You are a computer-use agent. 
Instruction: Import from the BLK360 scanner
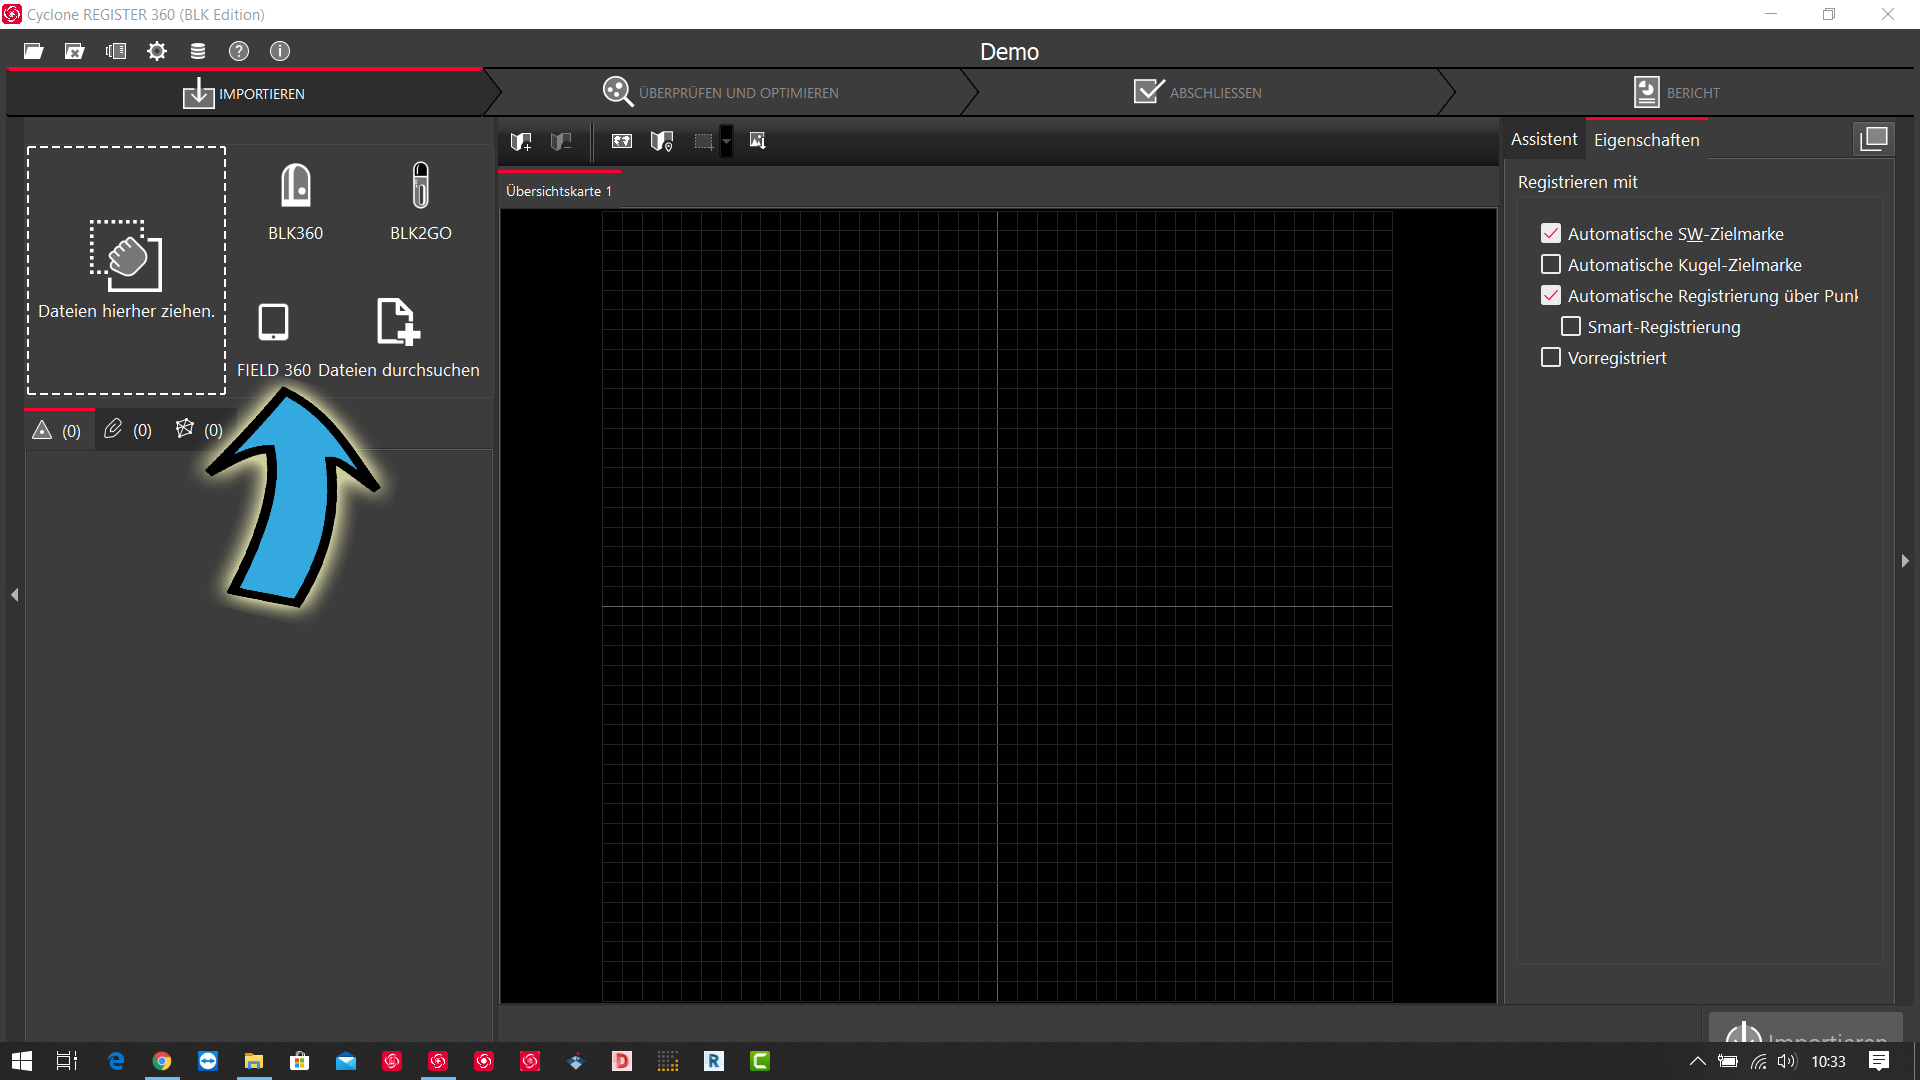pyautogui.click(x=295, y=202)
